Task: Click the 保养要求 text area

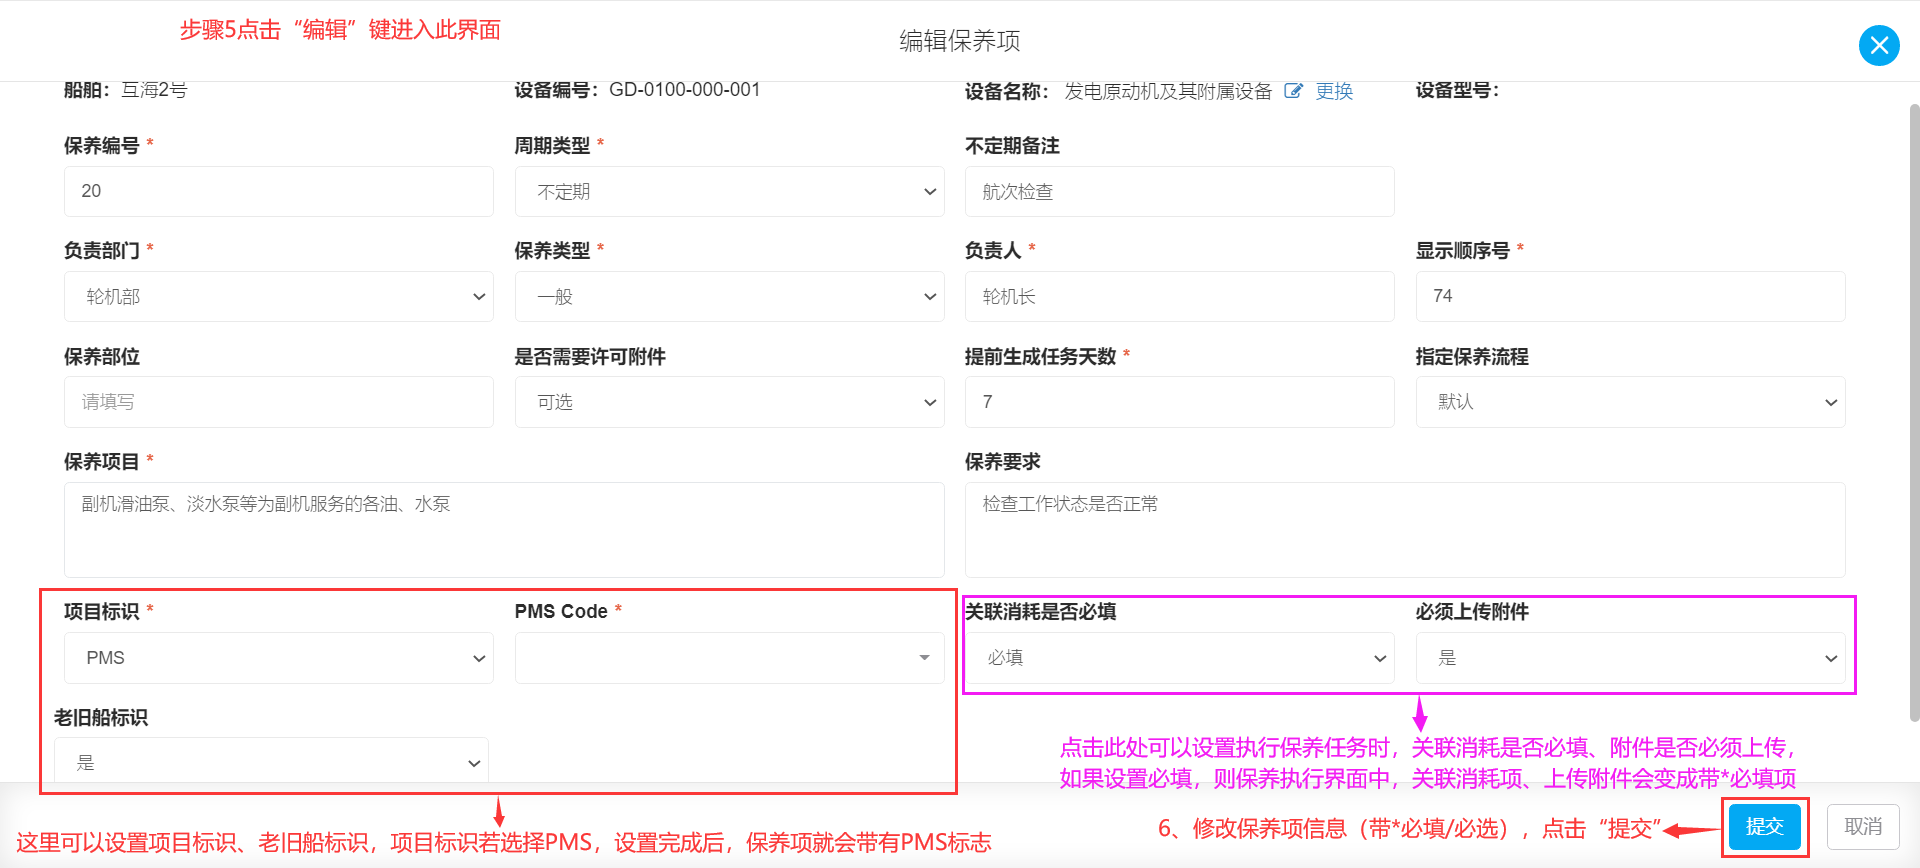Action: tap(1405, 530)
